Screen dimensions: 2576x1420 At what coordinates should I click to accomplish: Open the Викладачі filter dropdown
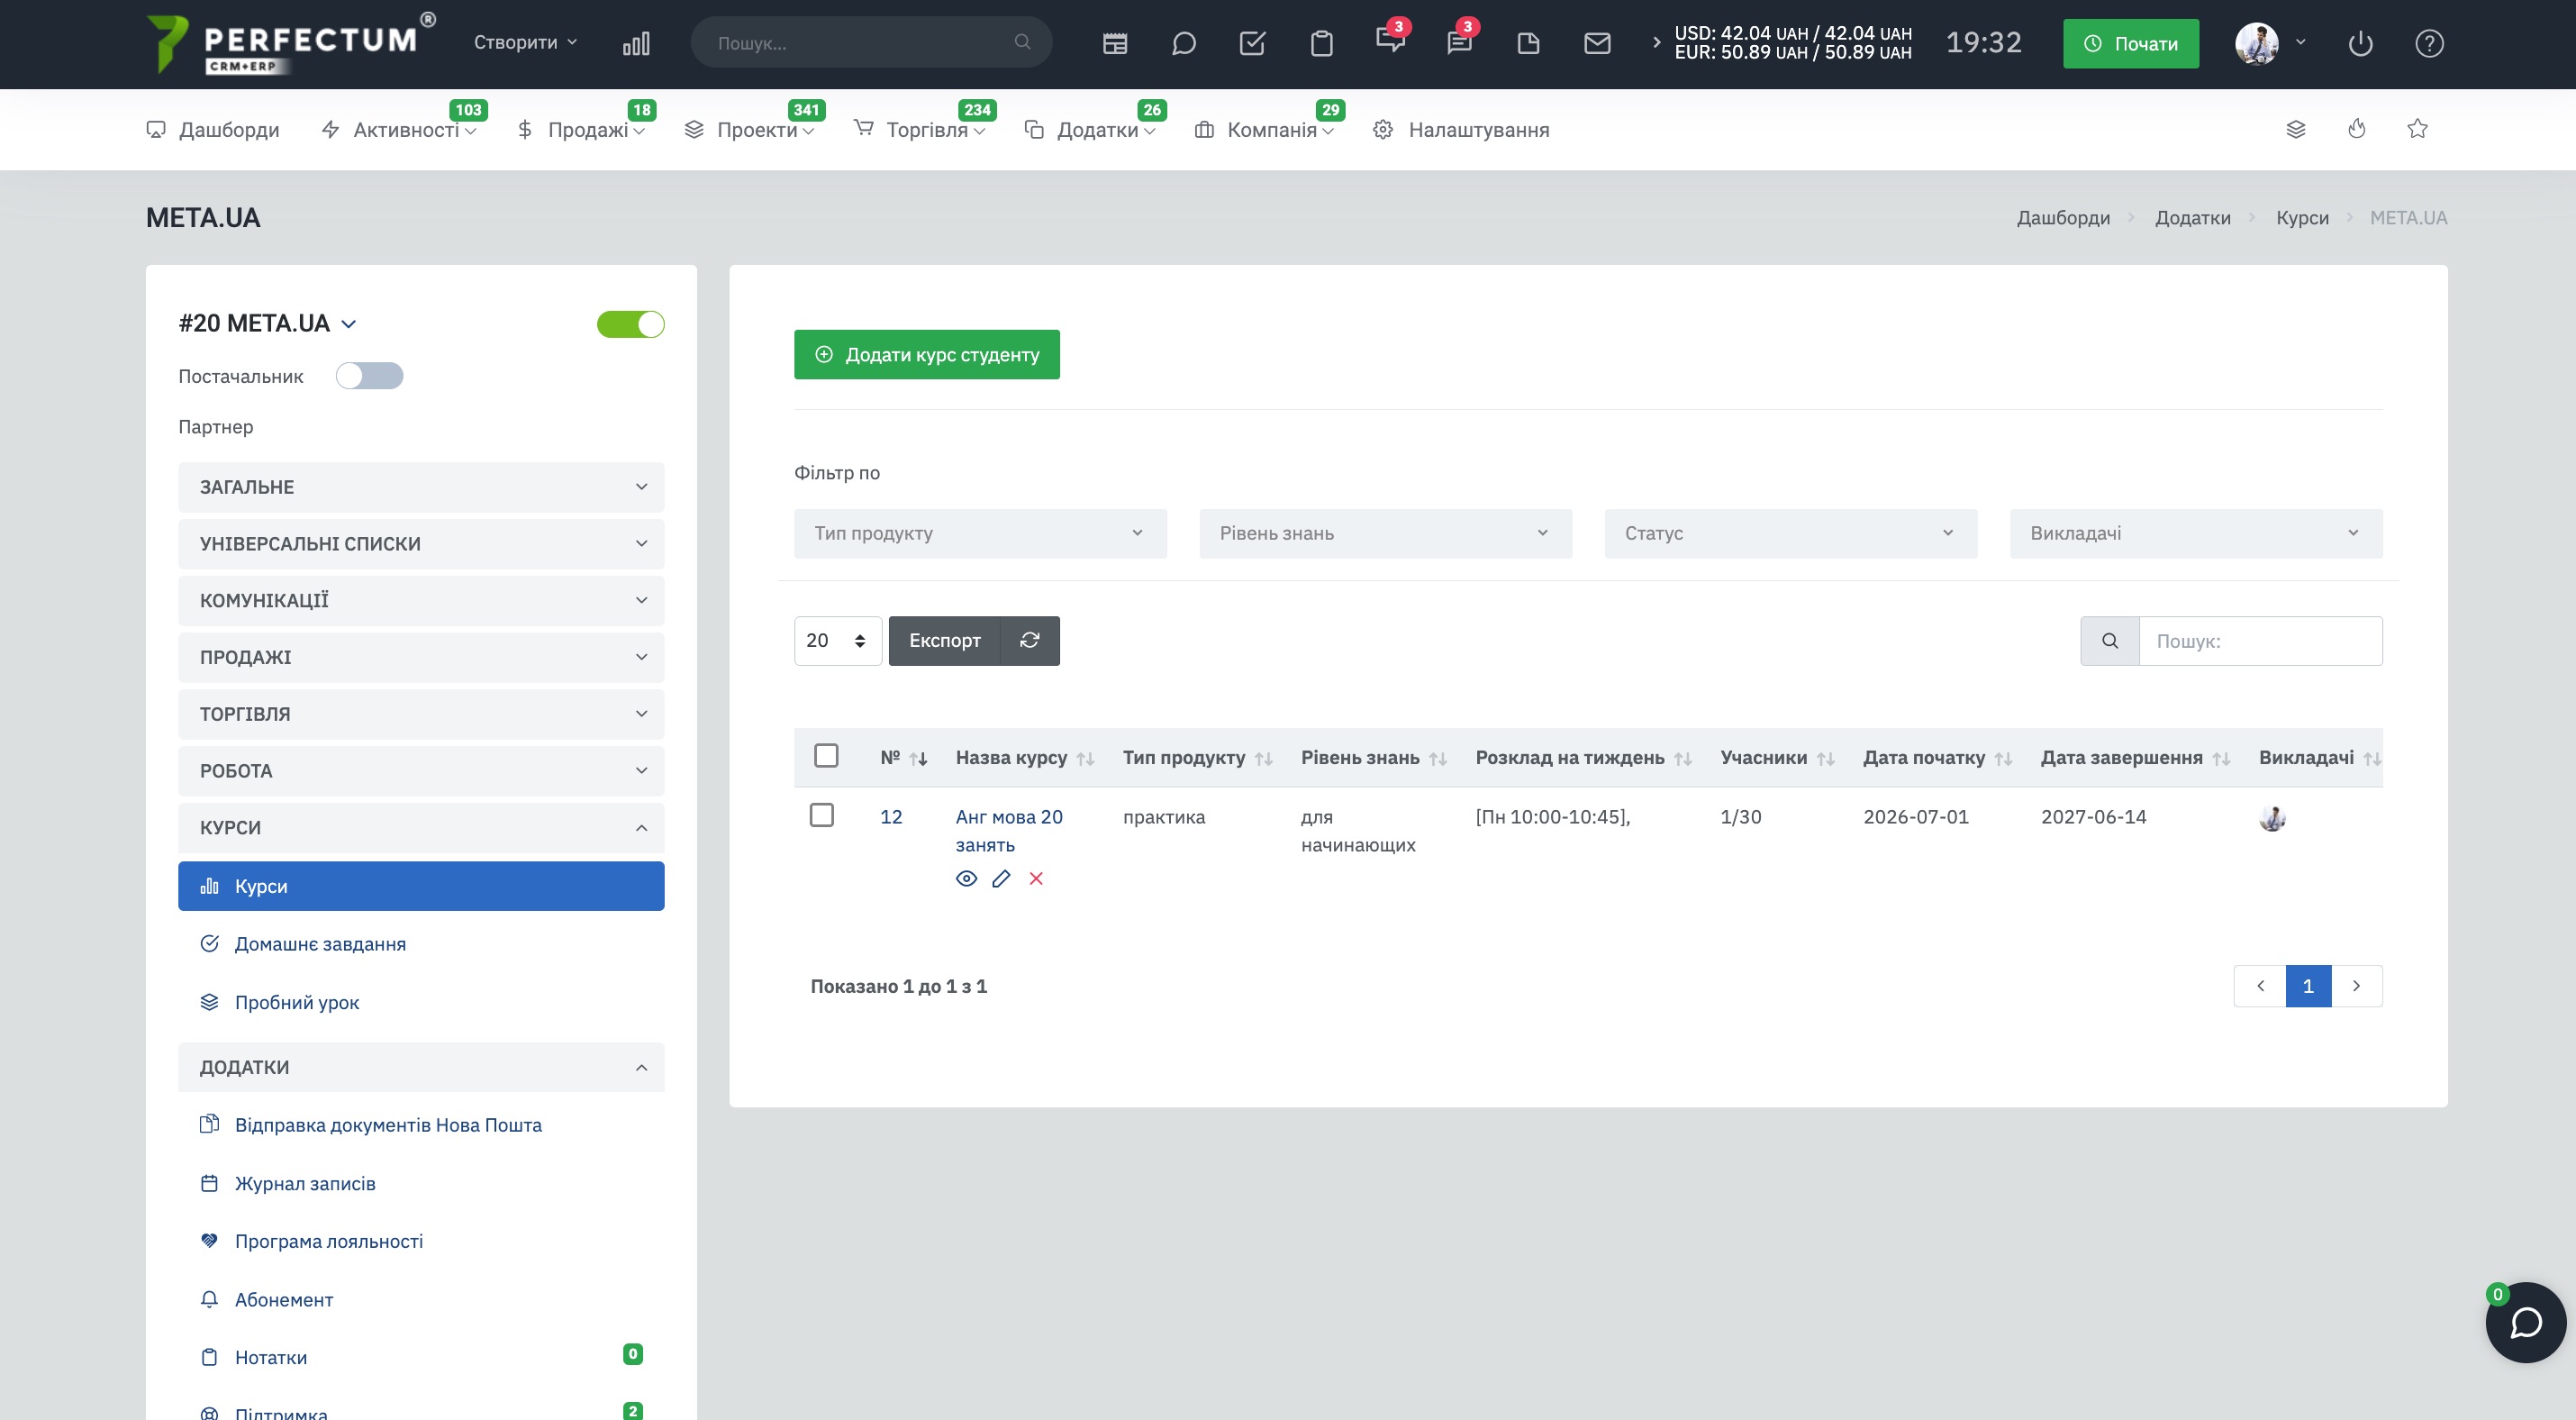tap(2196, 533)
